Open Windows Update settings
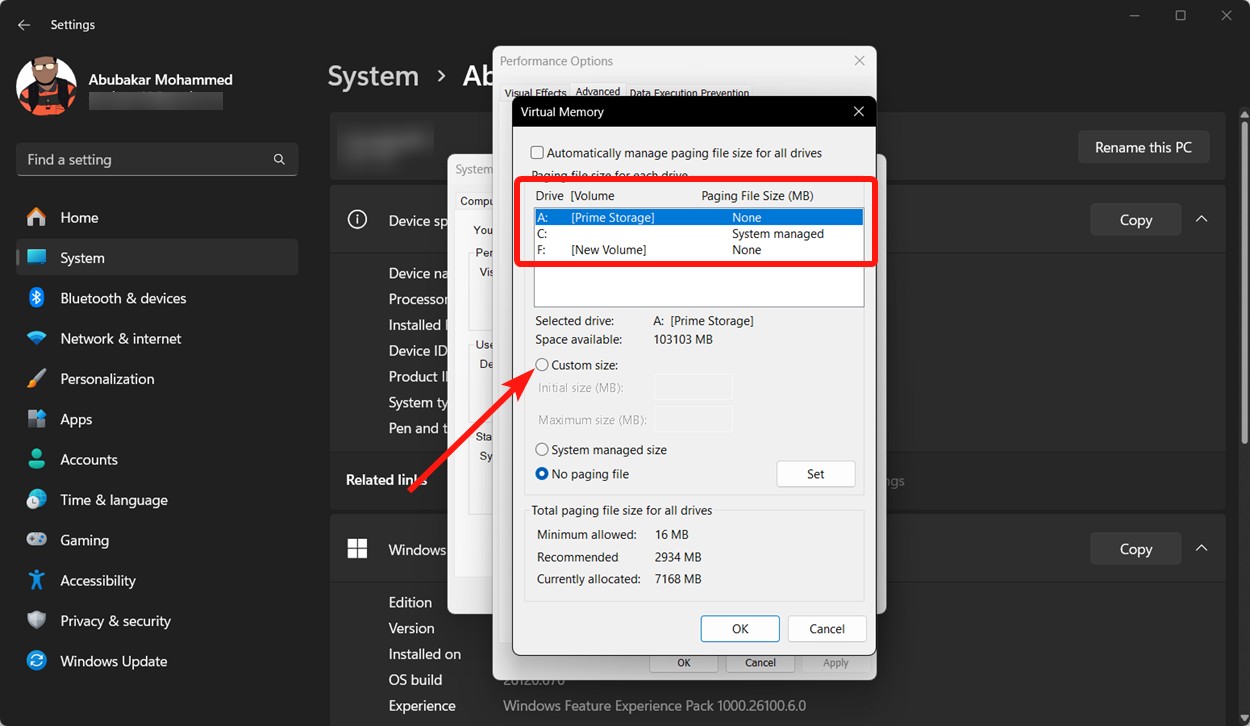 click(113, 661)
